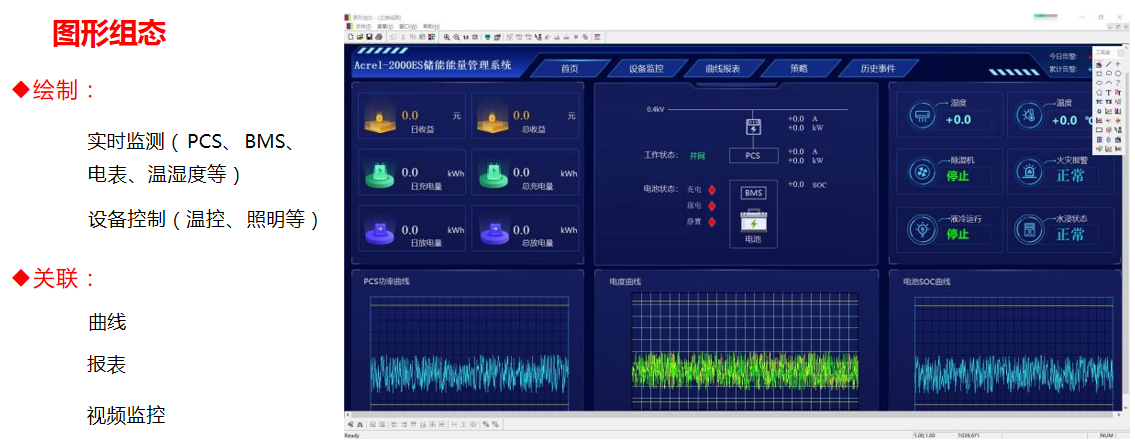Click the Open folder toolbar icon
1135x441 pixels.
tap(360, 37)
